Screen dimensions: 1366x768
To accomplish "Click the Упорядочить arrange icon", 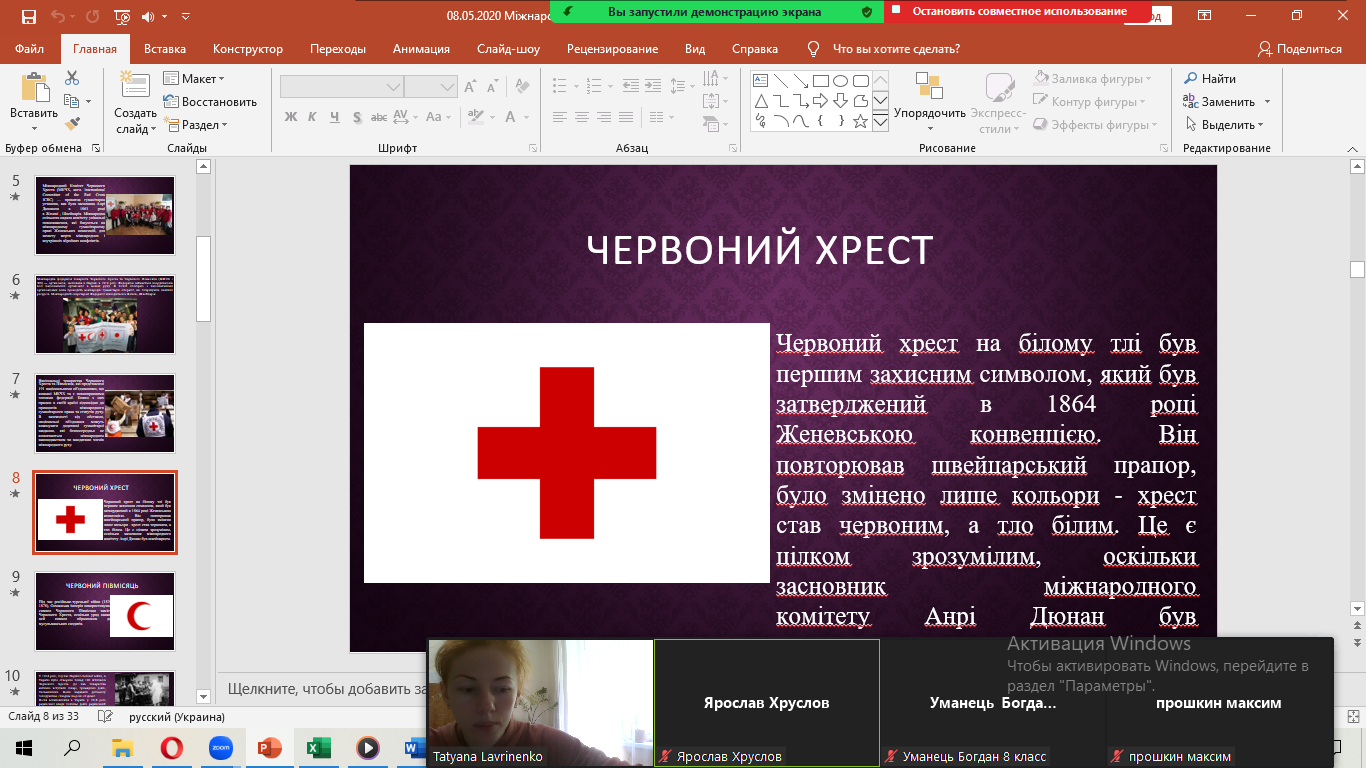I will tap(929, 87).
